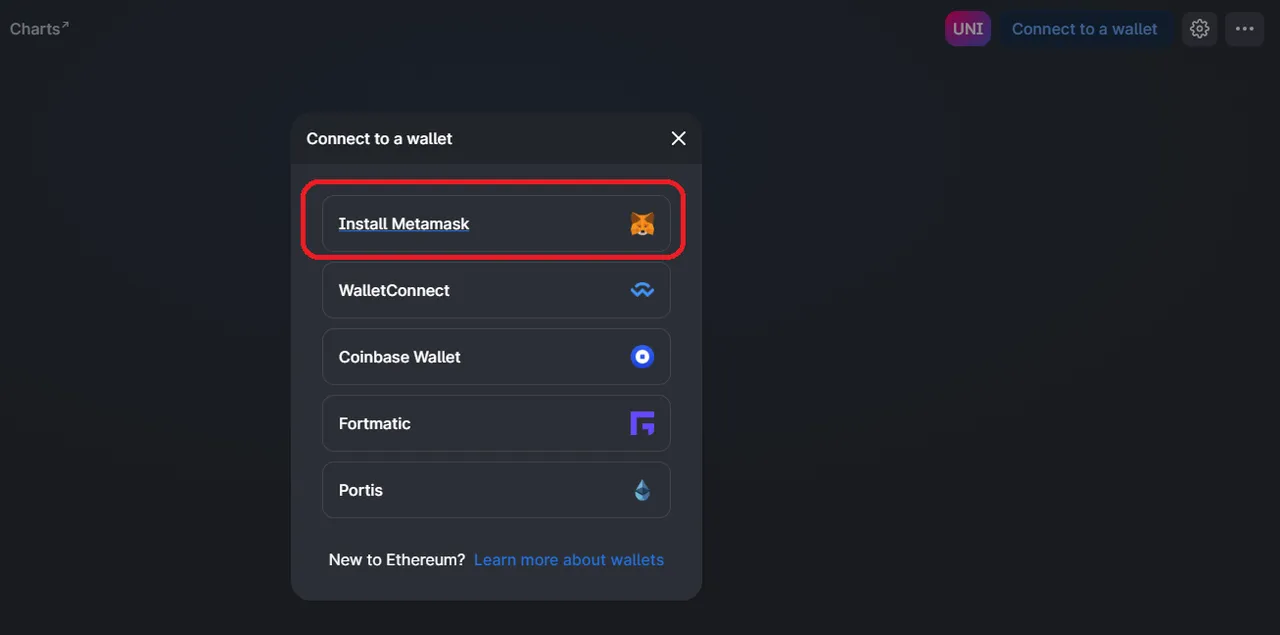
Task: Click the Coinbase Wallet blue circle icon
Action: tap(642, 357)
